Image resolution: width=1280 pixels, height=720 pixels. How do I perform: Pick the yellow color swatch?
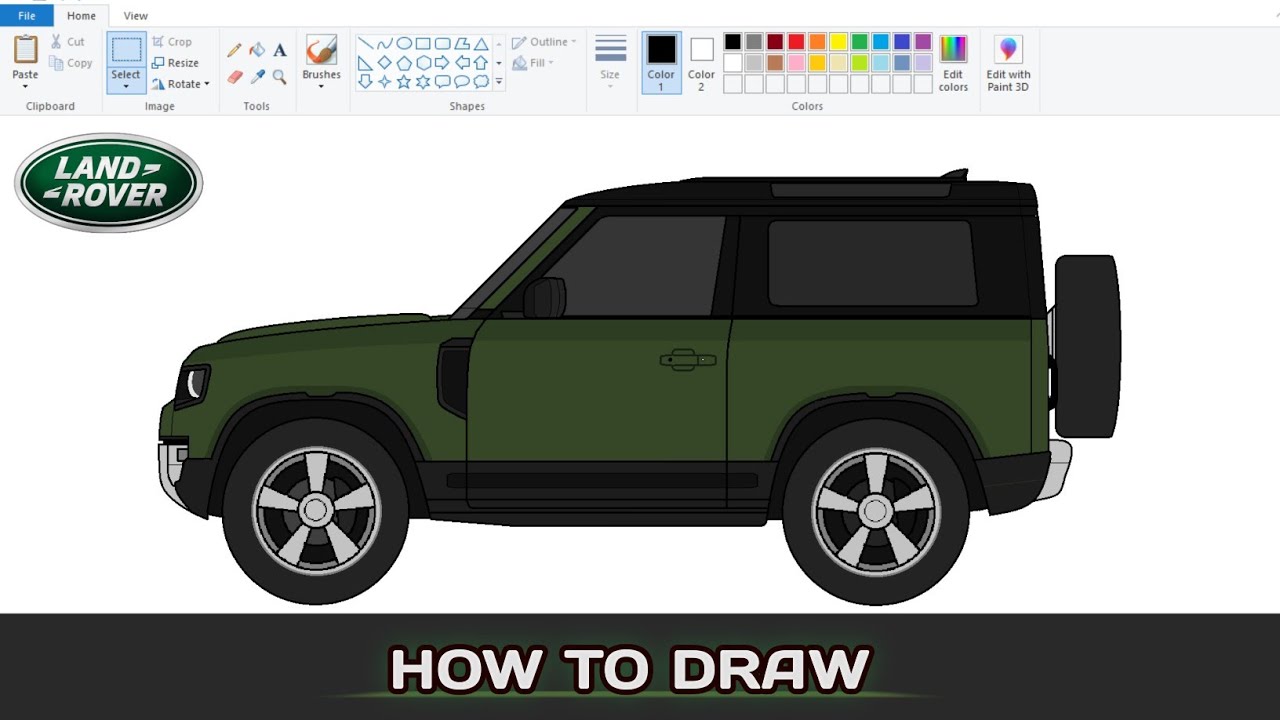pos(838,42)
